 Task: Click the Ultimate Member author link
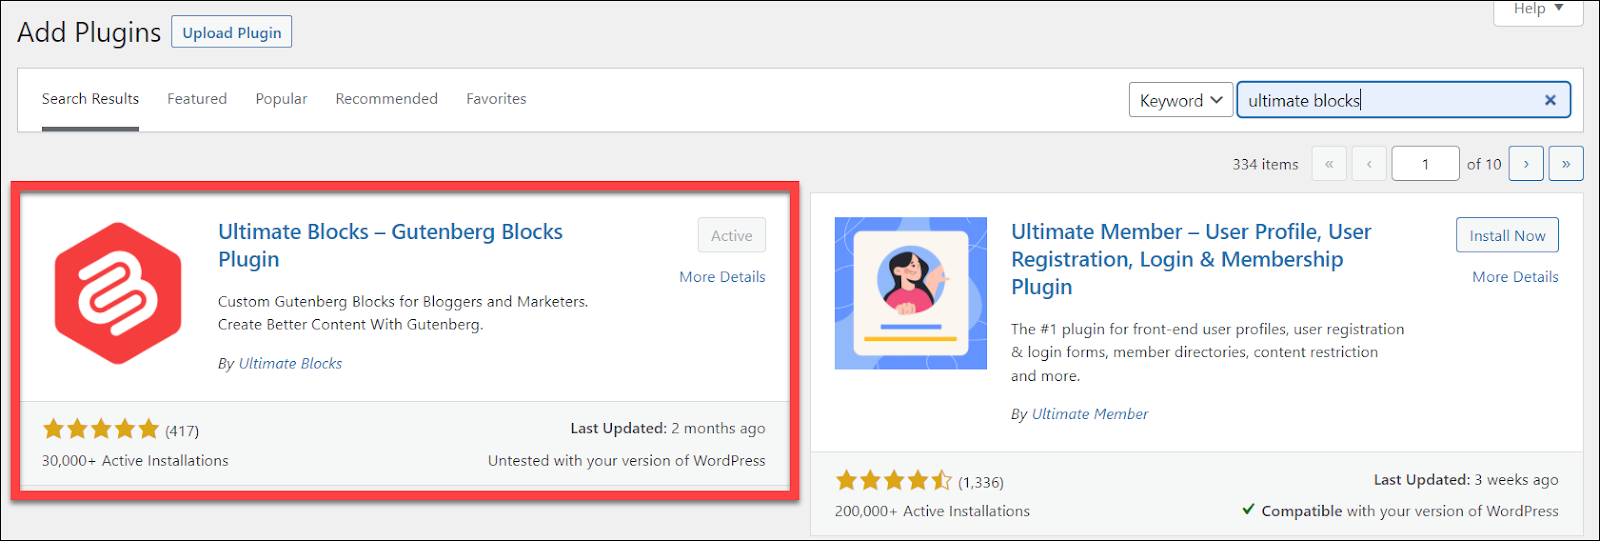(x=1090, y=414)
